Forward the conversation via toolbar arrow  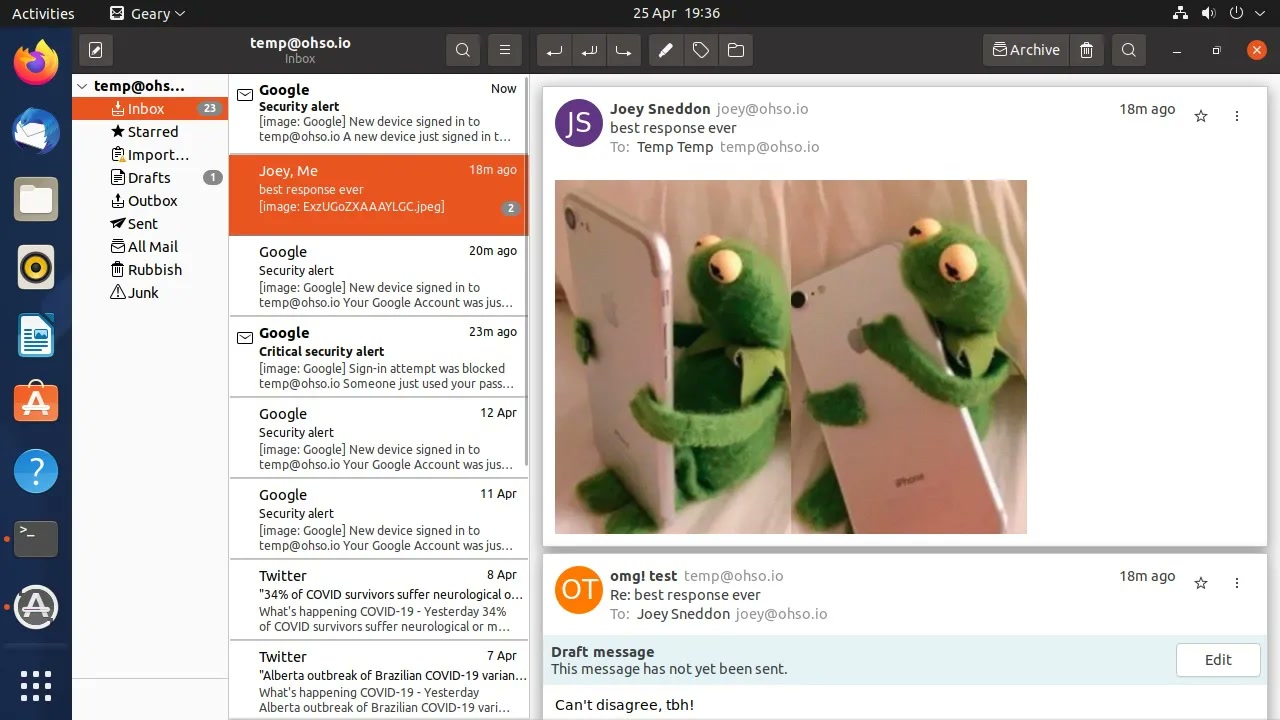point(624,50)
